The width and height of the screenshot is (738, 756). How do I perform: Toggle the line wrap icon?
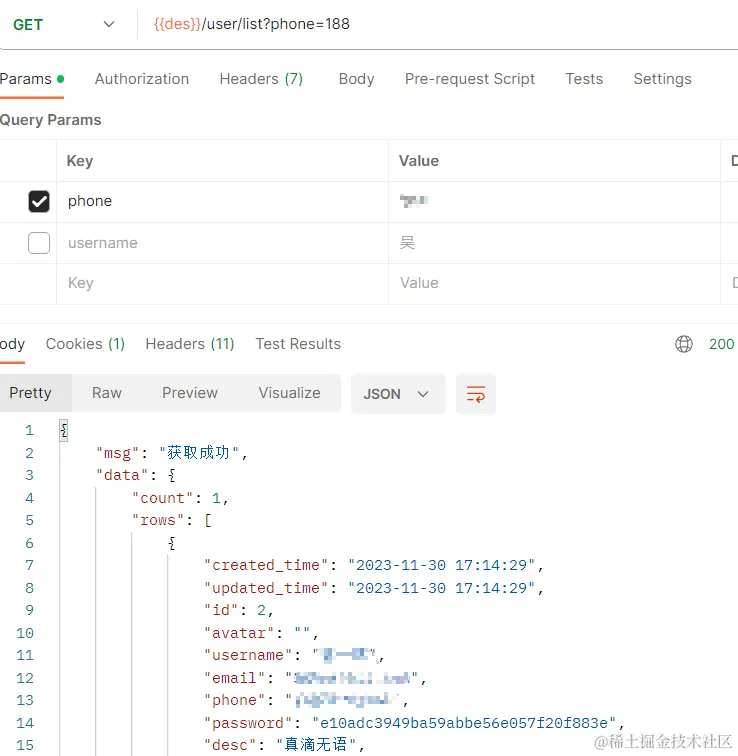click(x=476, y=394)
